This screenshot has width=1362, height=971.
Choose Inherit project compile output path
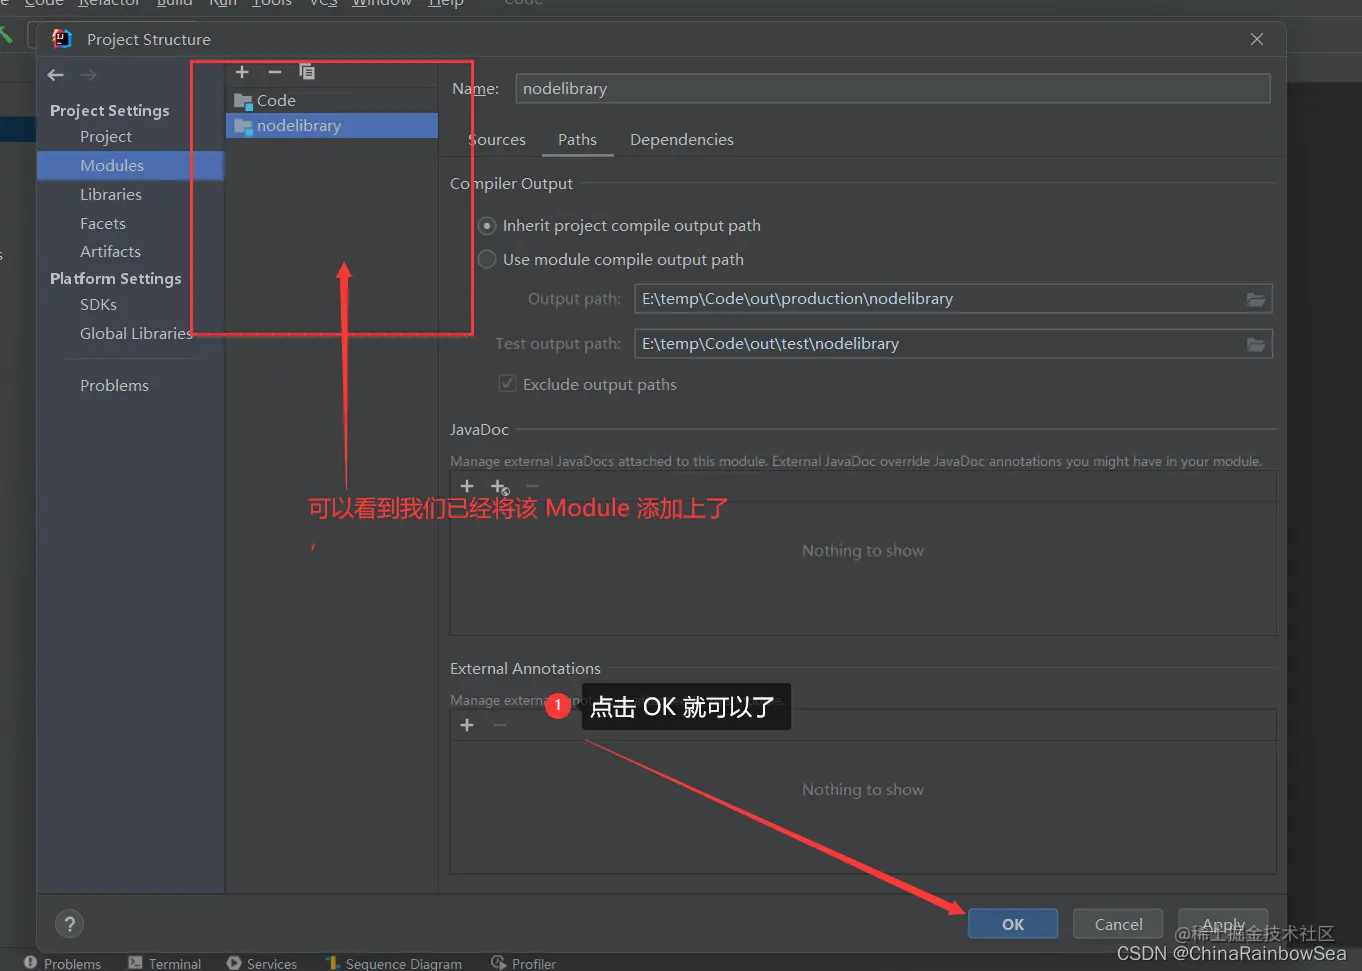620,225
